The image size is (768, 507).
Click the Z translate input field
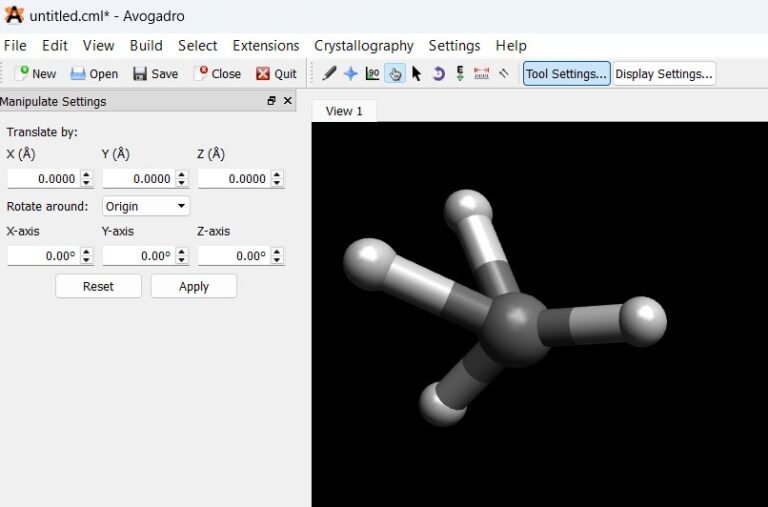pos(234,178)
